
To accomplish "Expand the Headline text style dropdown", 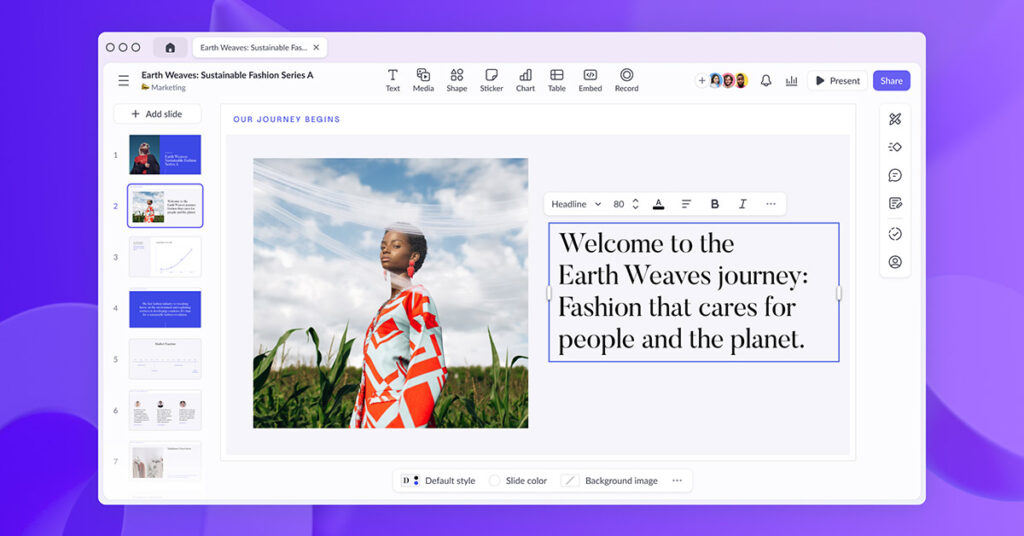I will pyautogui.click(x=576, y=204).
